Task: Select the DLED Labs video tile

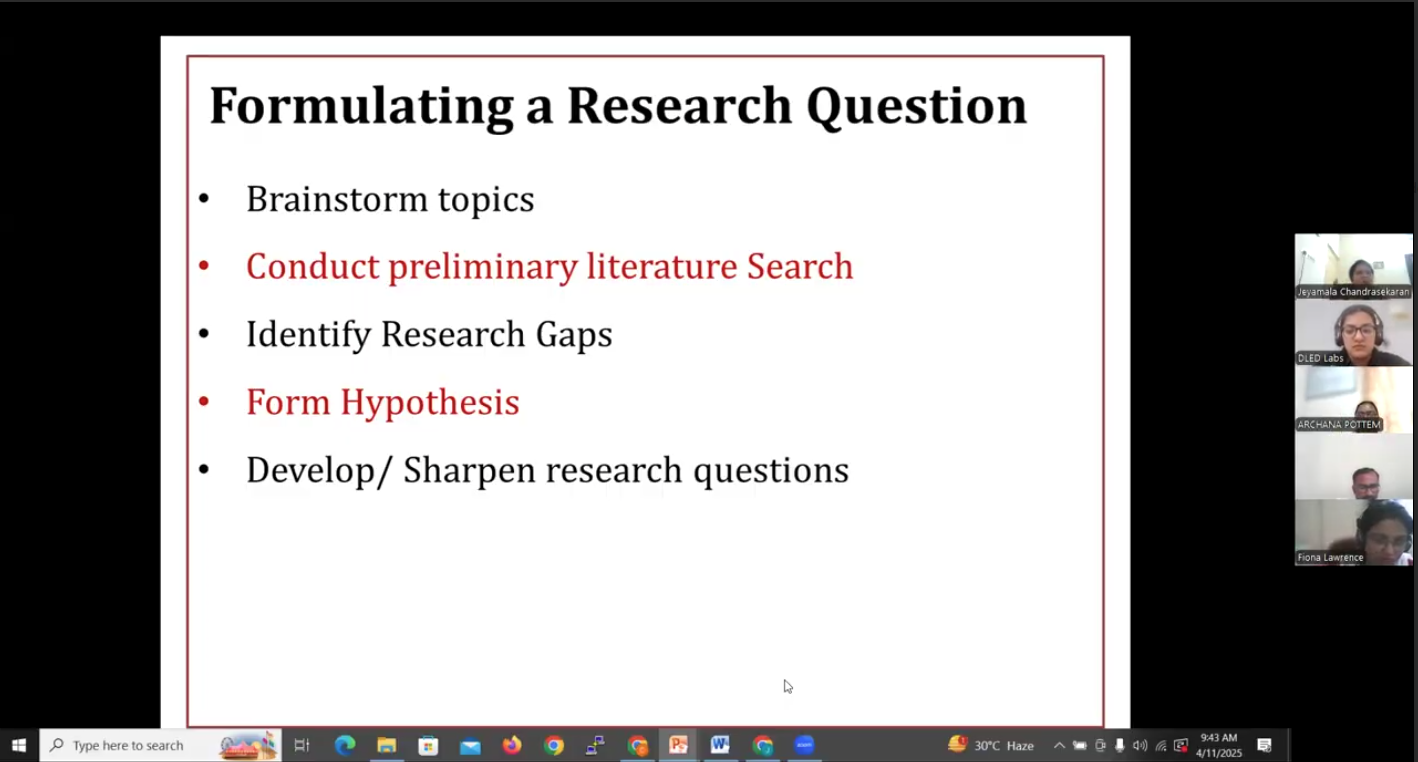Action: point(1353,333)
